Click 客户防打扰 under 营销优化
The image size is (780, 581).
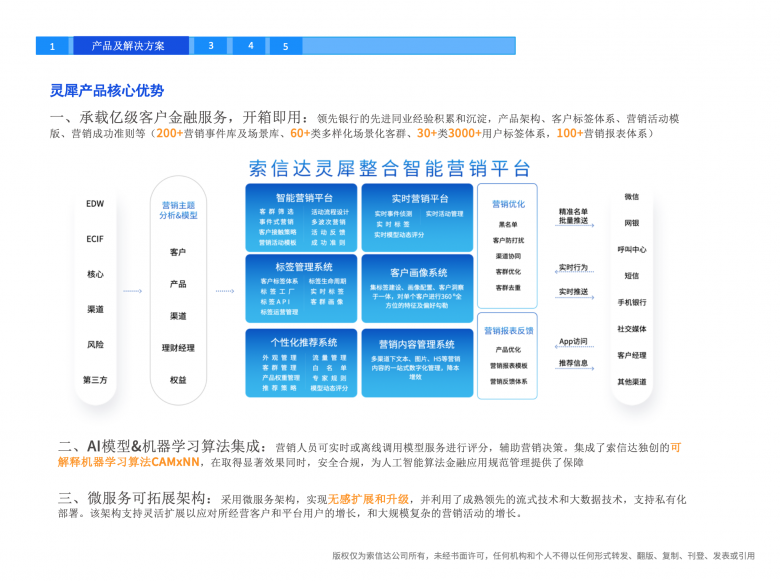[x=508, y=240]
